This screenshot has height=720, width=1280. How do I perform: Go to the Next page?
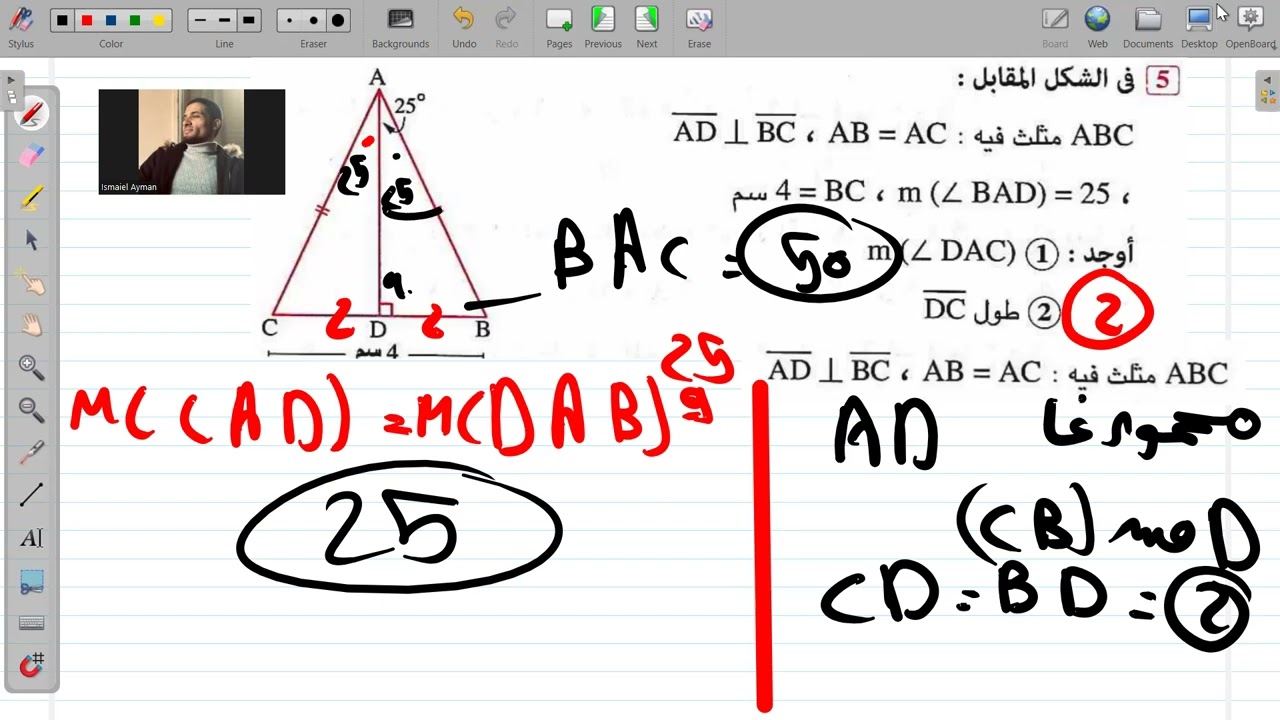pyautogui.click(x=647, y=27)
